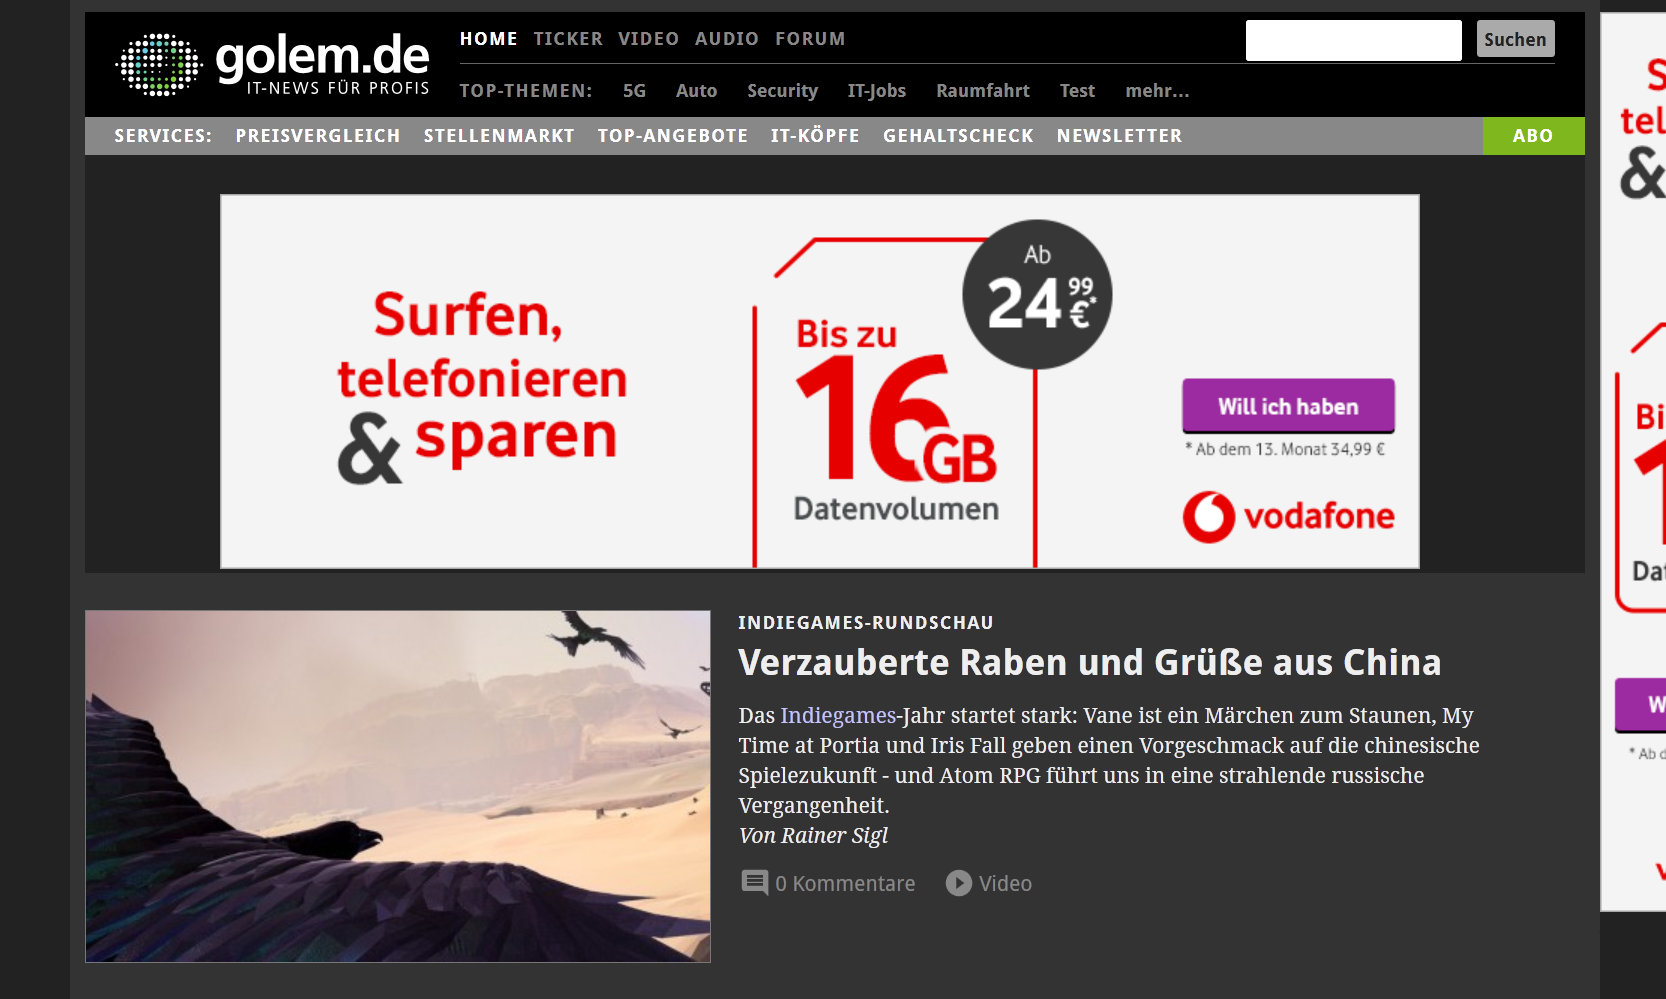This screenshot has width=1666, height=999.
Task: Select the 5G top theme
Action: pos(634,91)
